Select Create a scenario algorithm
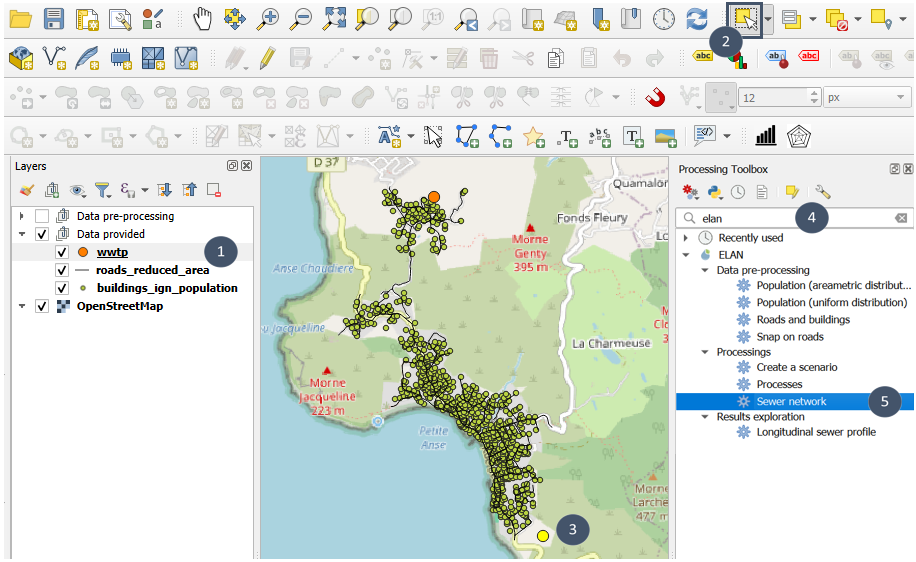 [x=796, y=367]
